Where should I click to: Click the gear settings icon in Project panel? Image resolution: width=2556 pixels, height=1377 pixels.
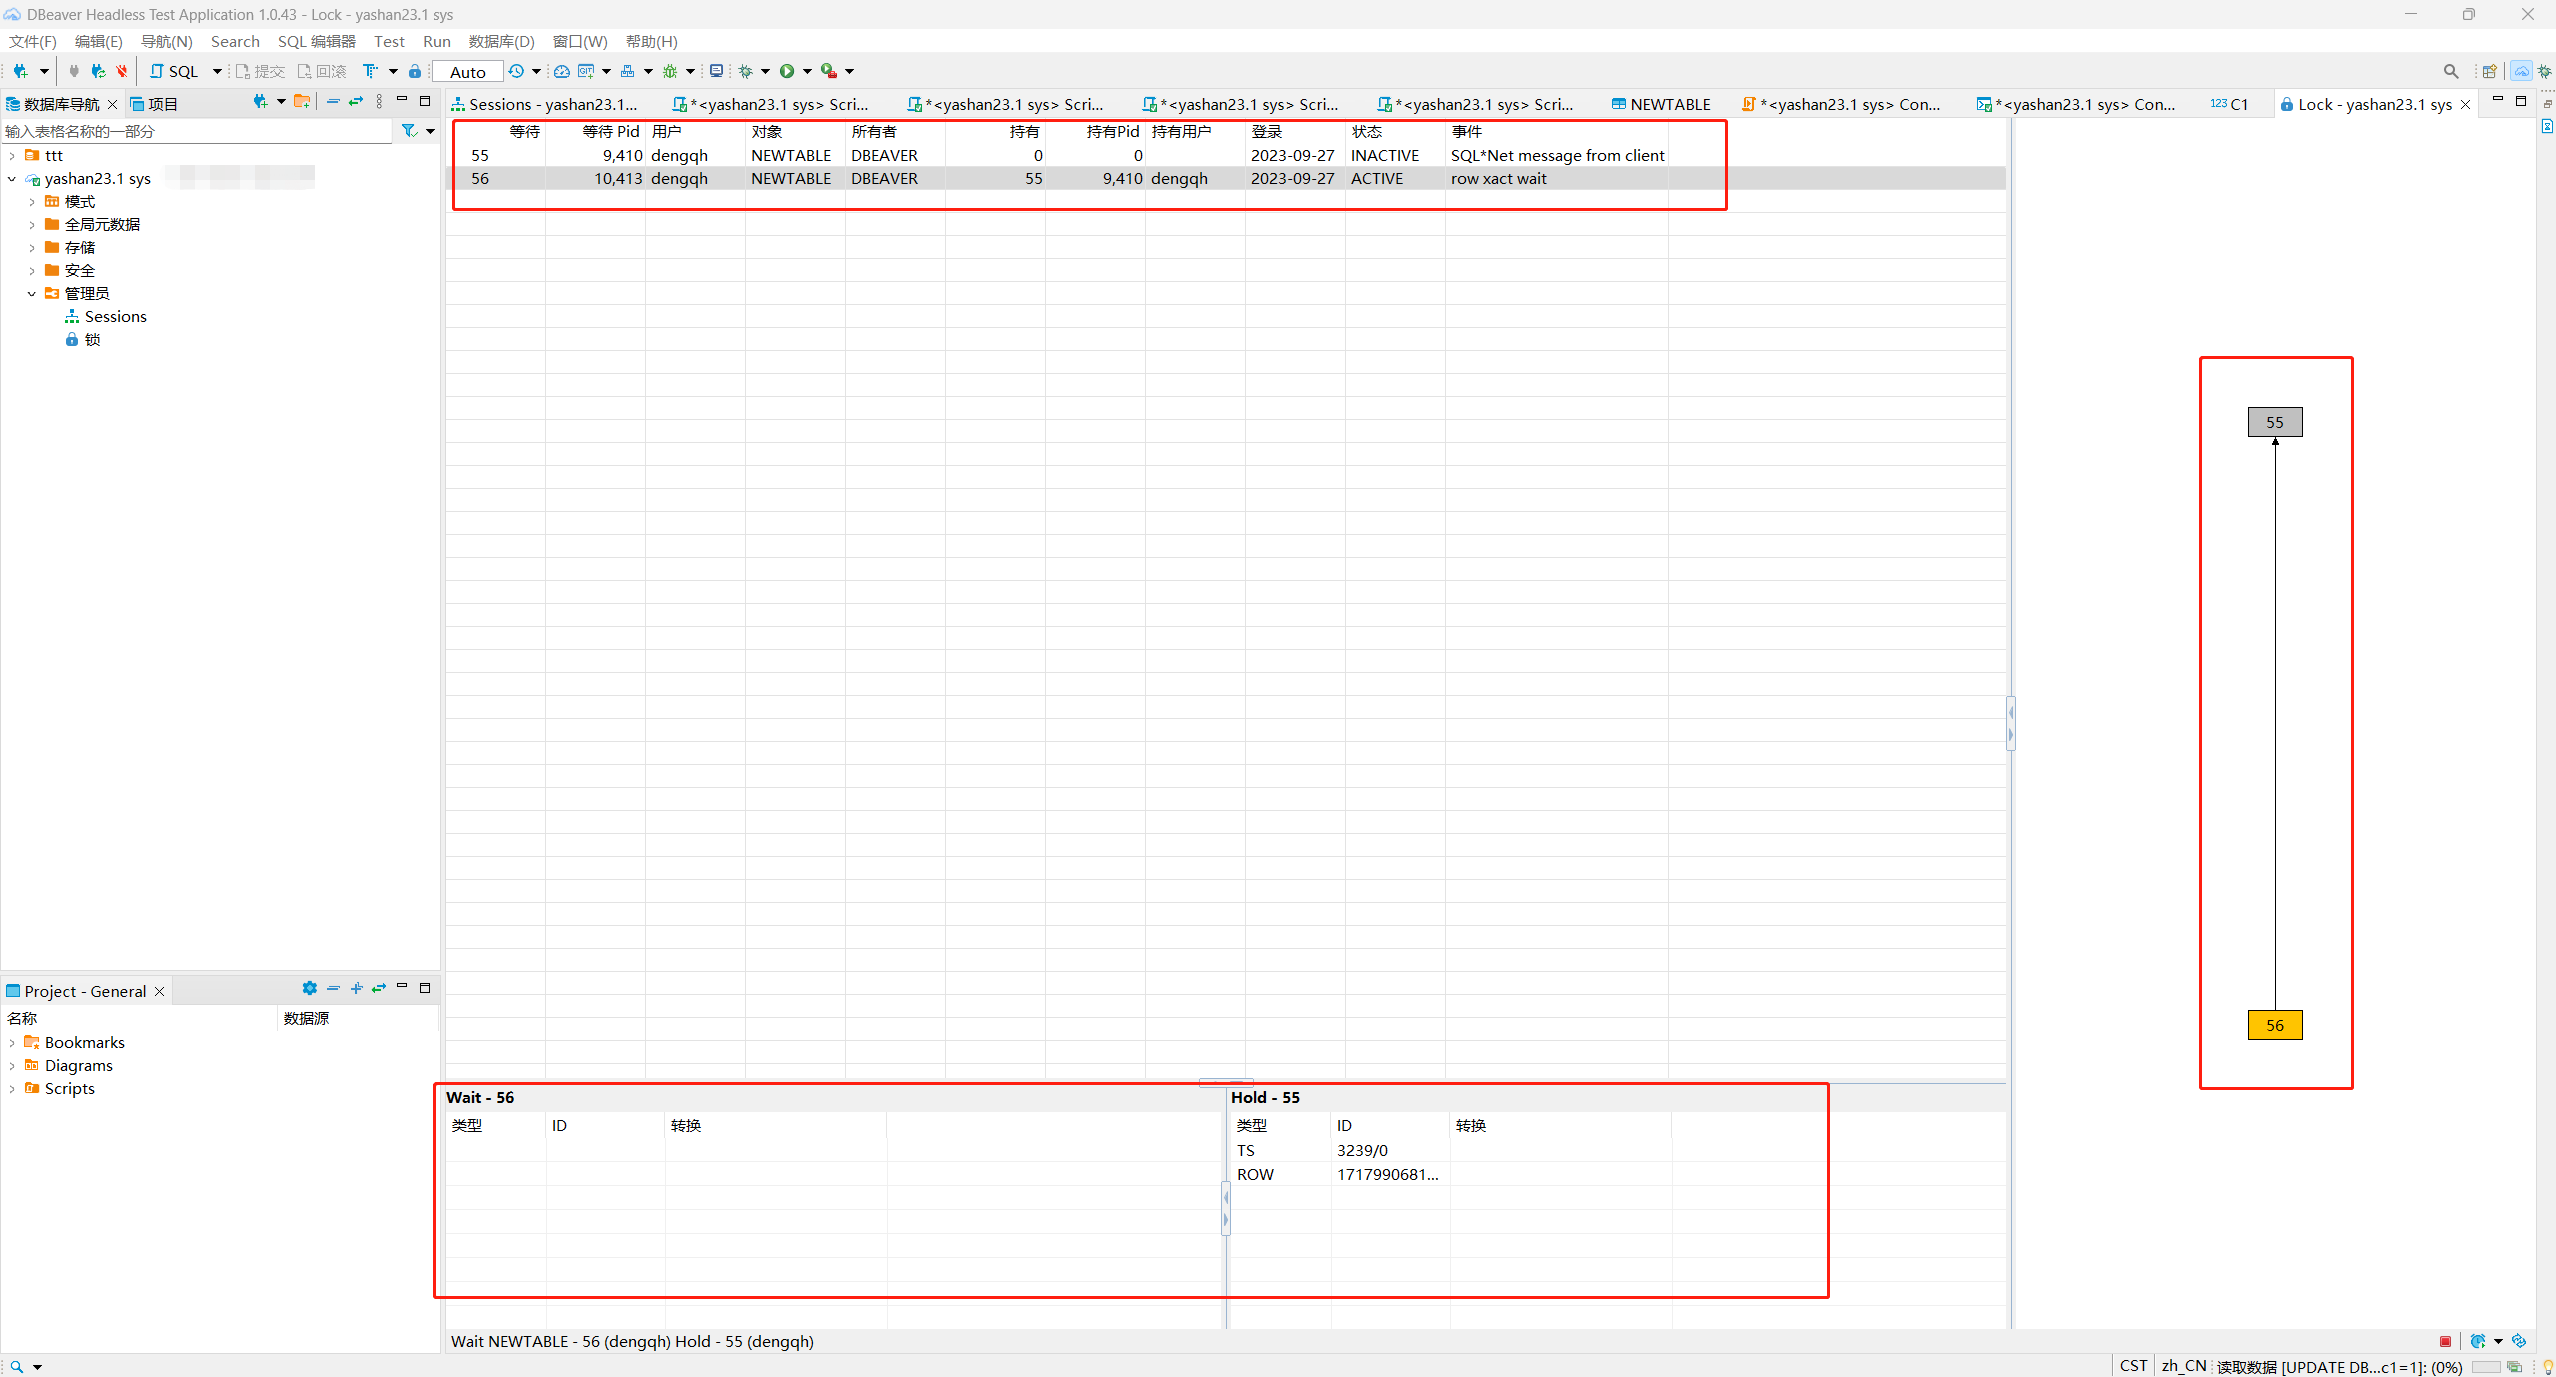pos(310,988)
